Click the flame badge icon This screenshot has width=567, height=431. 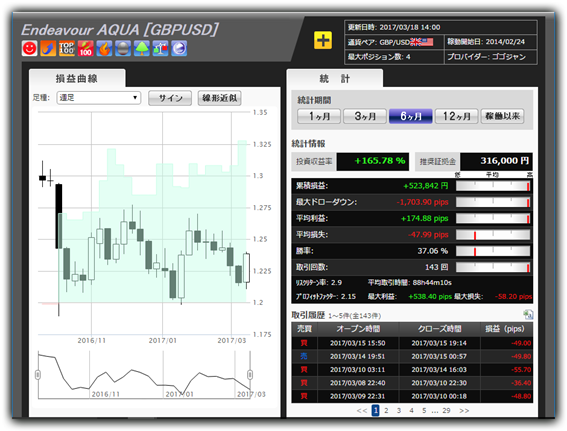pos(104,48)
